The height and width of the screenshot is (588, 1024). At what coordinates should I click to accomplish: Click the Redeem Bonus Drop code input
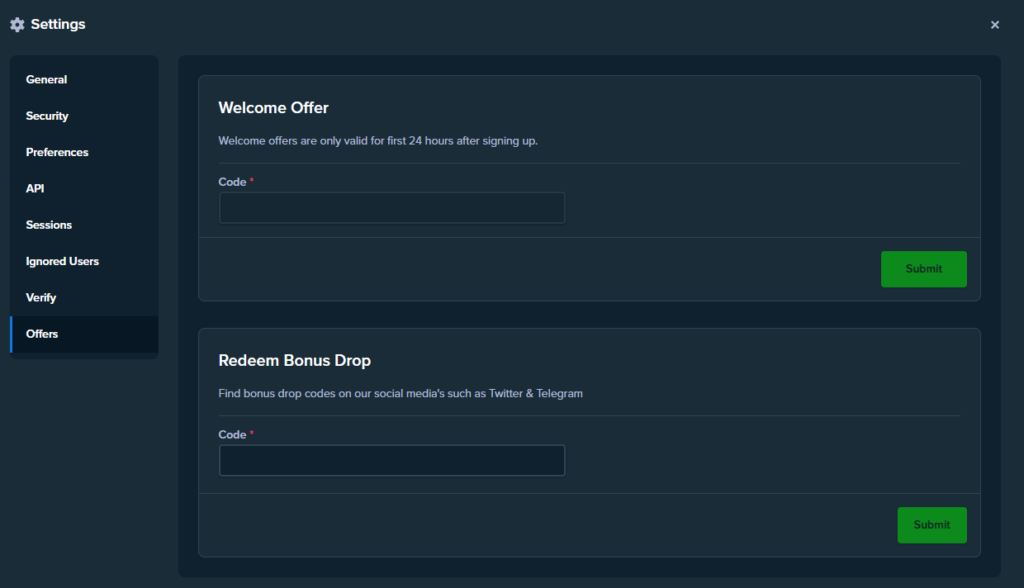[392, 460]
